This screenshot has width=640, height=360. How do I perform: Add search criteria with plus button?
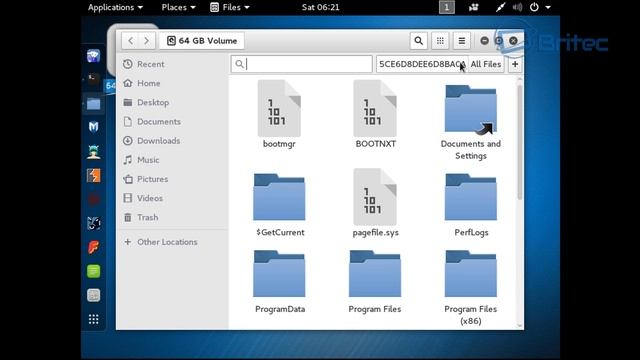tap(515, 64)
